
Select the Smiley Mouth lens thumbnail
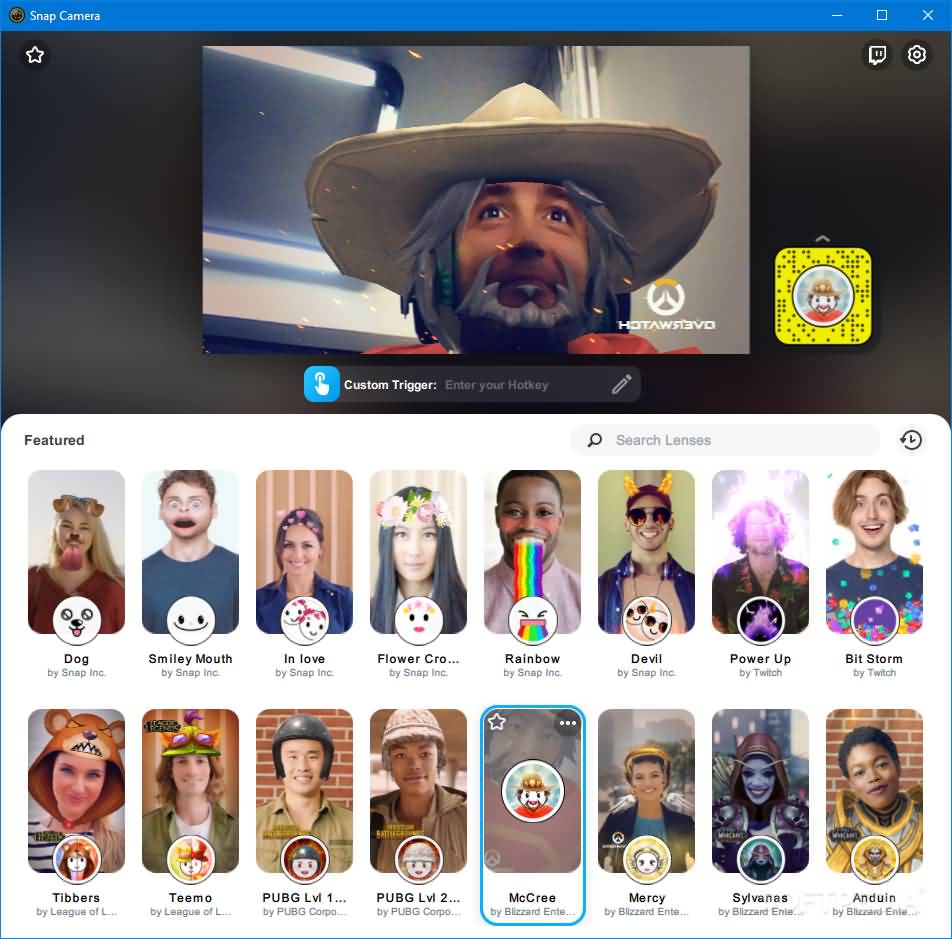191,552
